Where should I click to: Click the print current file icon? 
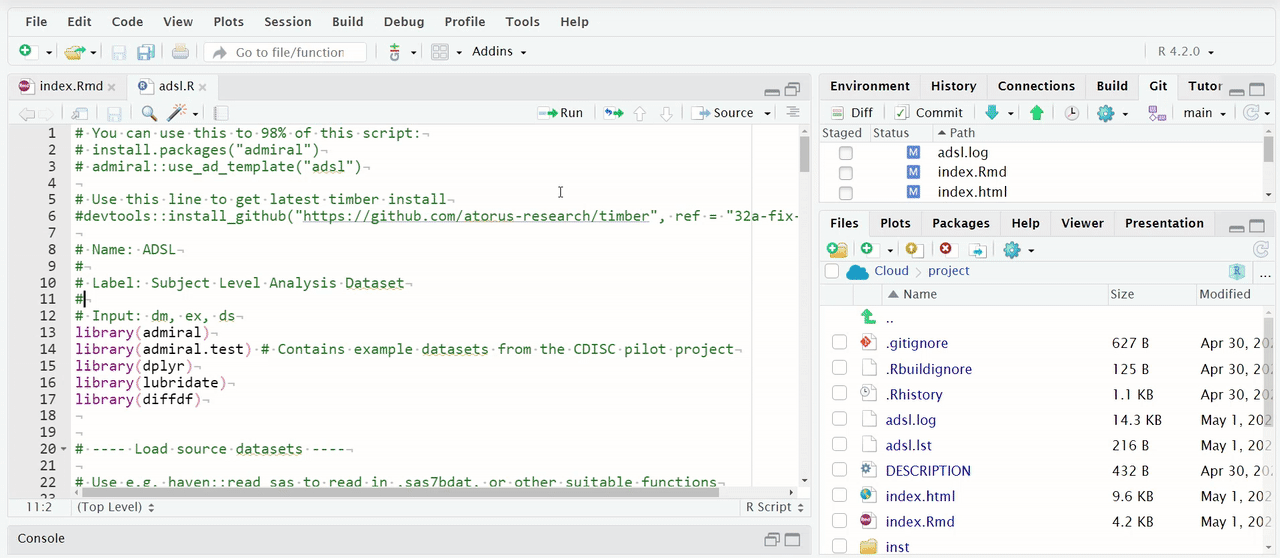[180, 52]
